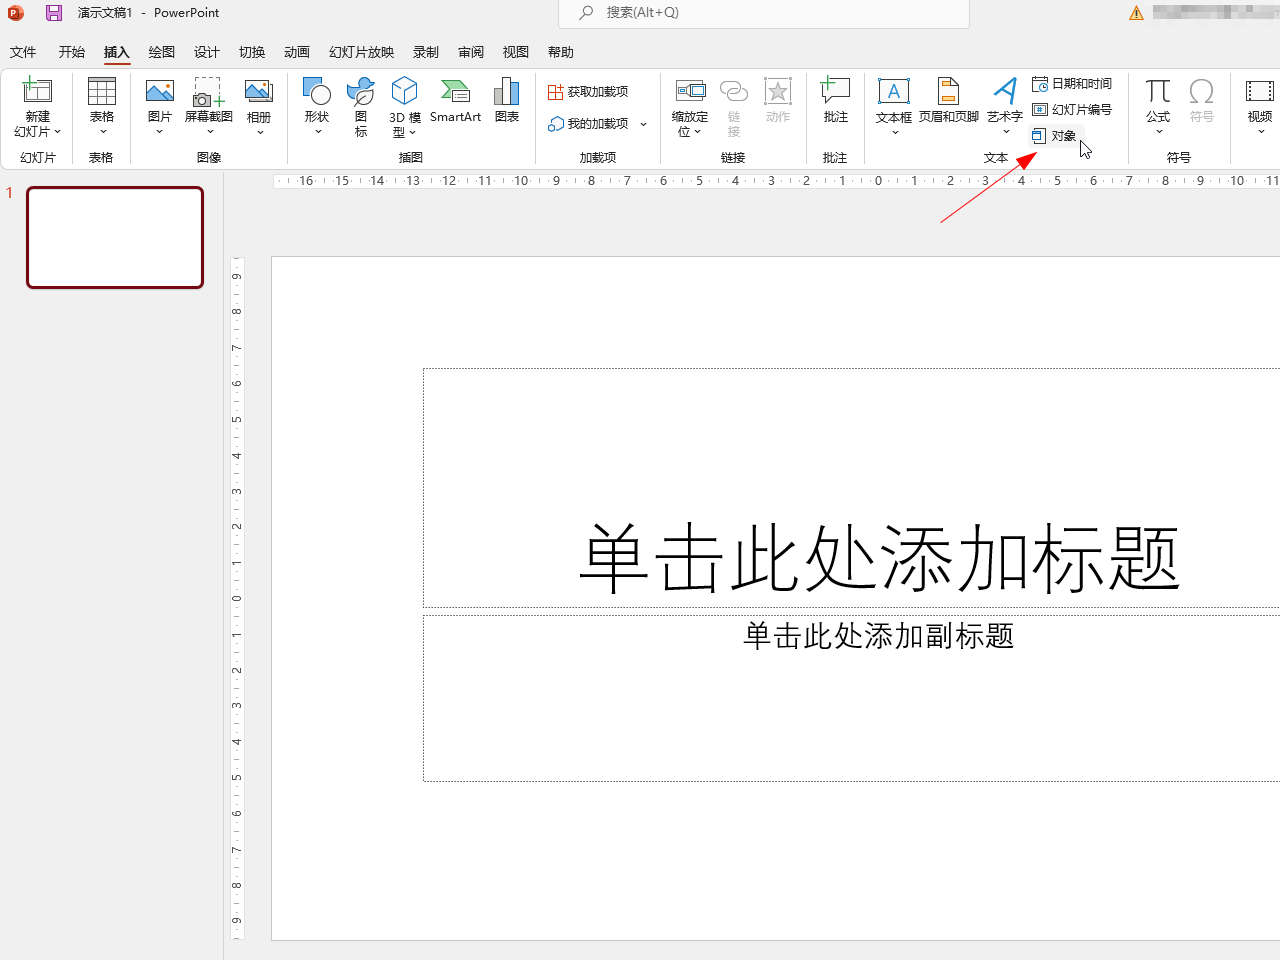Expand the Screenshot (屏幕截图) dropdown arrow
This screenshot has width=1280, height=960.
coord(209,132)
